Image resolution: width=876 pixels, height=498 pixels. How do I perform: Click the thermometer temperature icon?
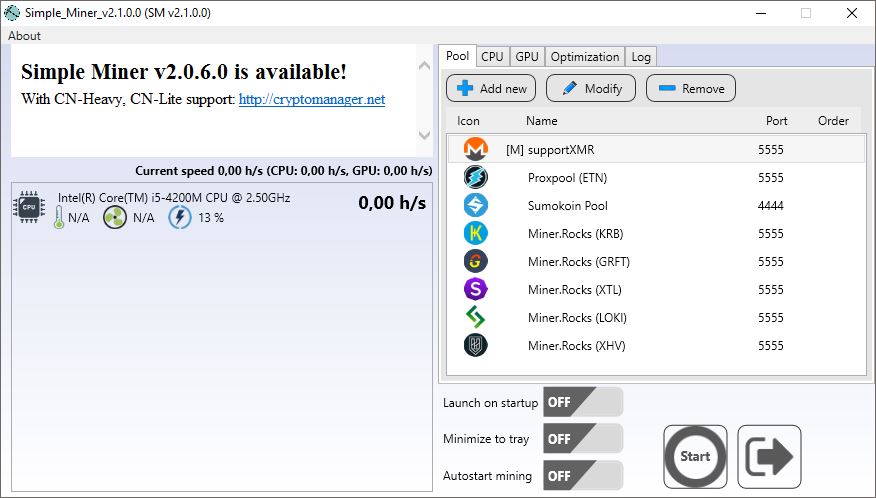(59, 217)
